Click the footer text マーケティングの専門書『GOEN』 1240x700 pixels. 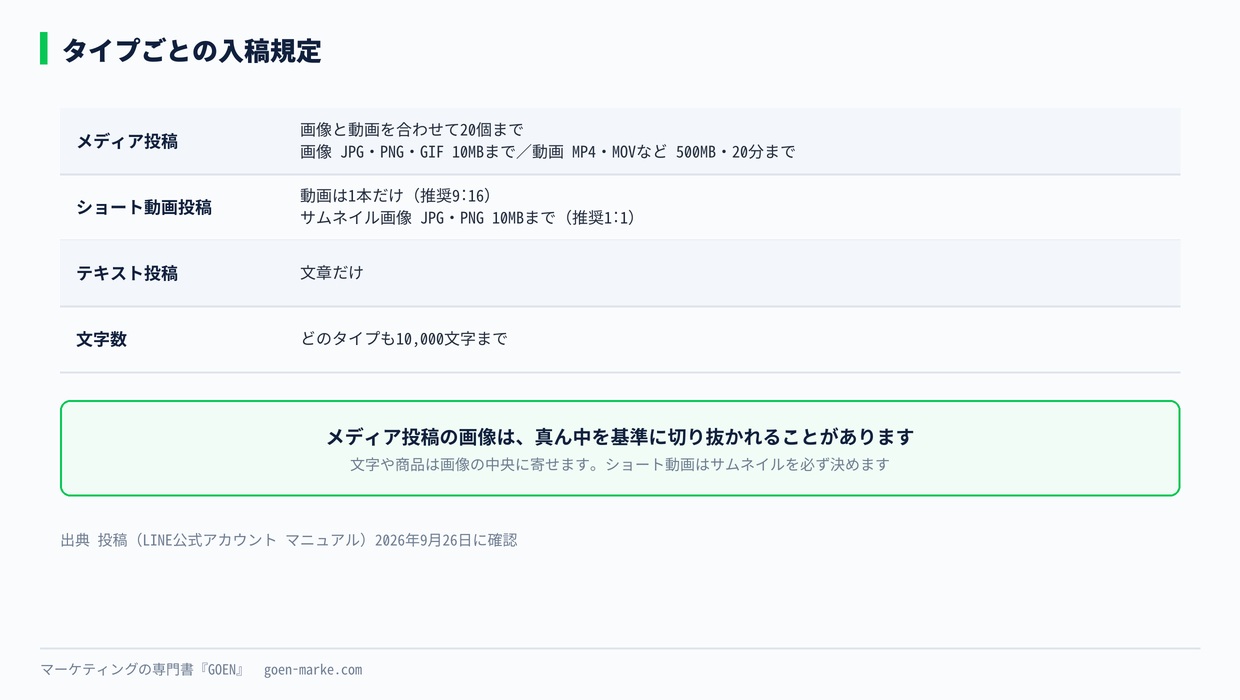tap(143, 670)
